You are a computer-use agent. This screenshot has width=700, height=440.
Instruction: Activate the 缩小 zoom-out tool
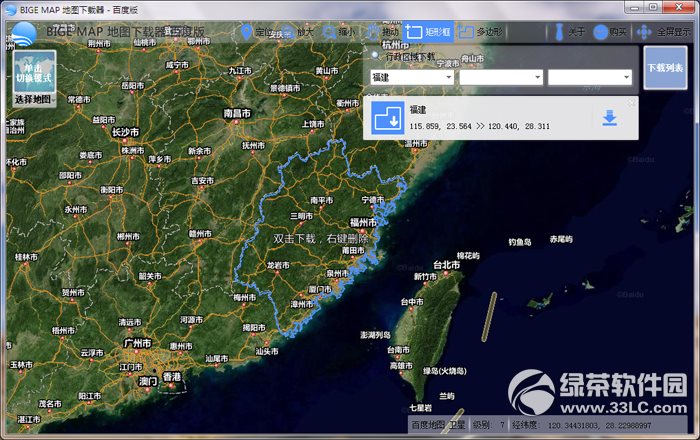coord(339,32)
